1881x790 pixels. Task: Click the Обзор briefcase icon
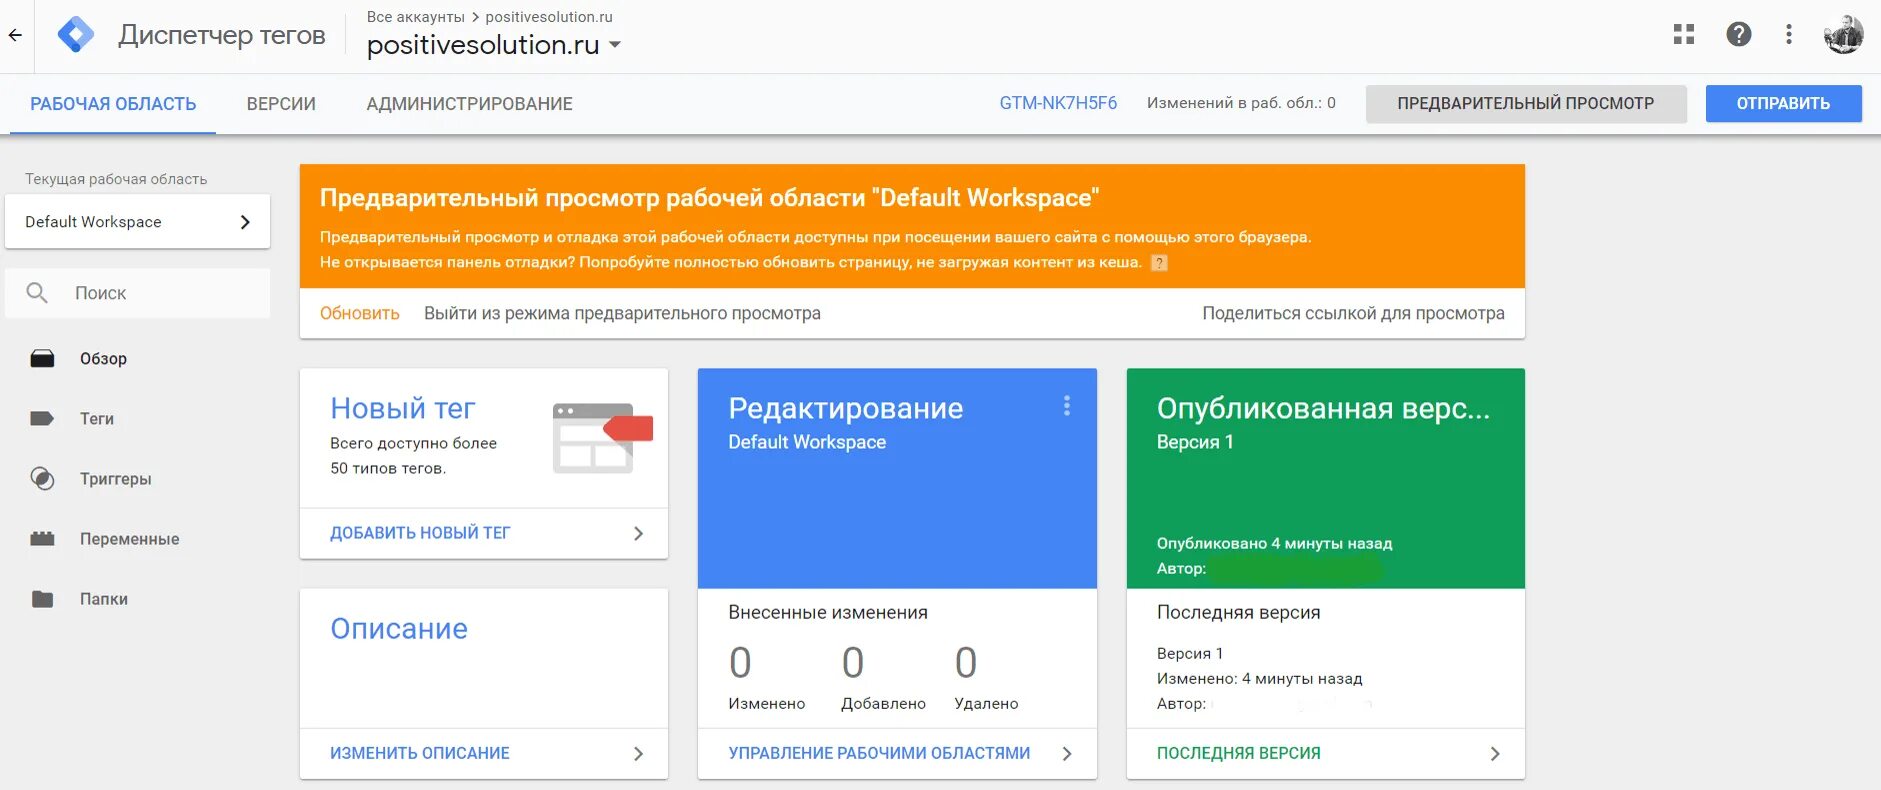point(42,358)
